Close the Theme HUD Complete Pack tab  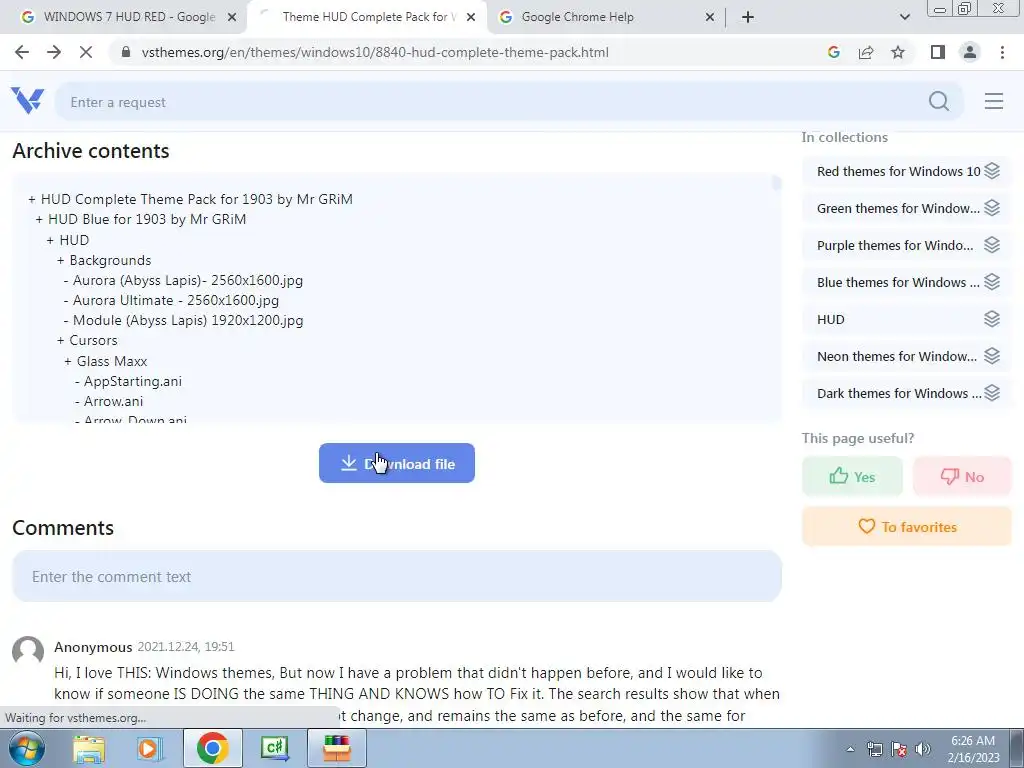471,18
